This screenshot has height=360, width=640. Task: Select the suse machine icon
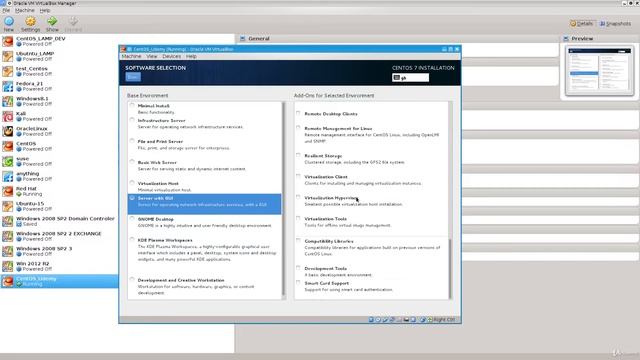7,161
